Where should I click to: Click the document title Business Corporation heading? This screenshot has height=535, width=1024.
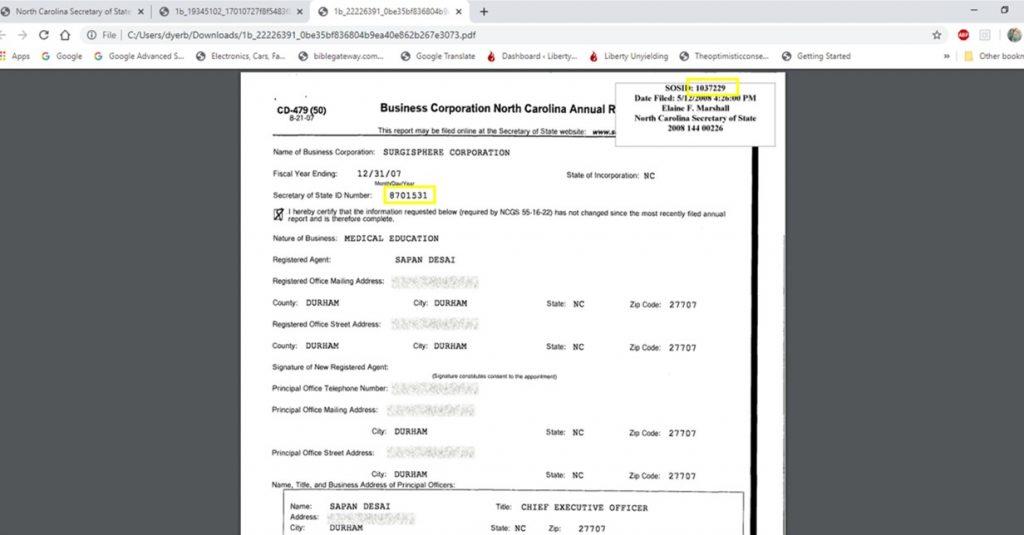497,108
